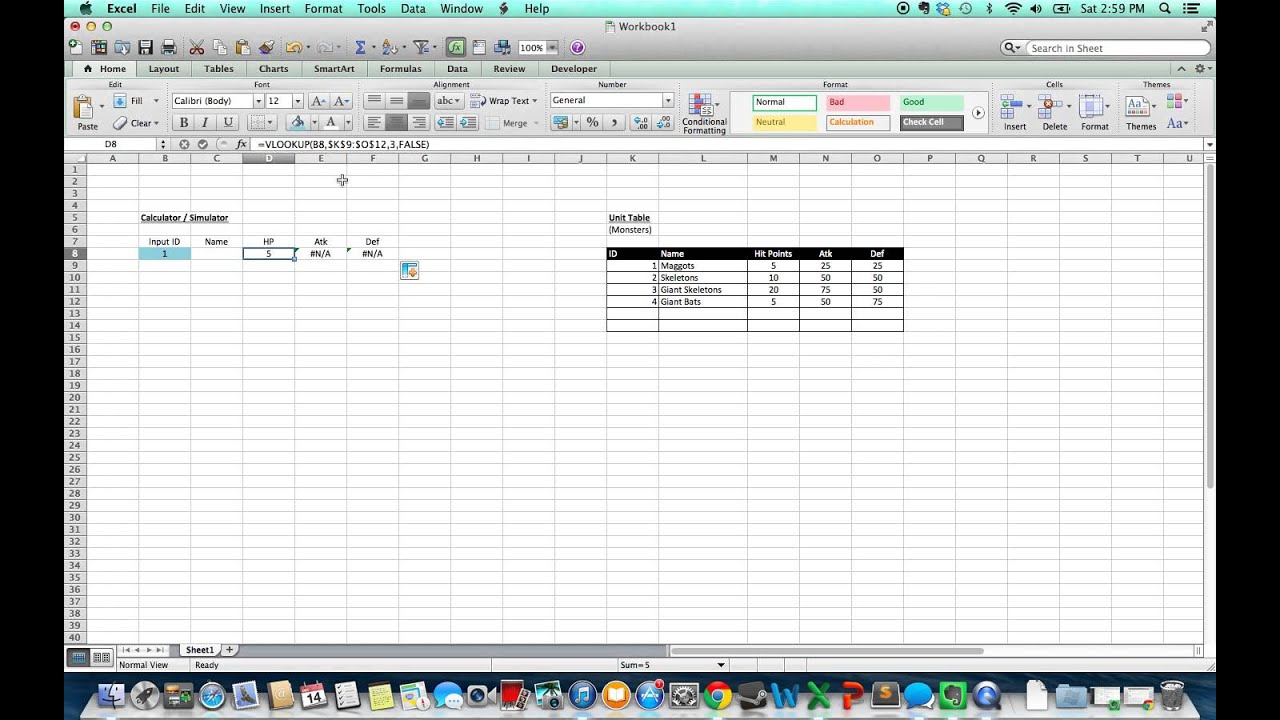Toggle bottom vertical alignment
The width and height of the screenshot is (1280, 720).
(x=419, y=100)
